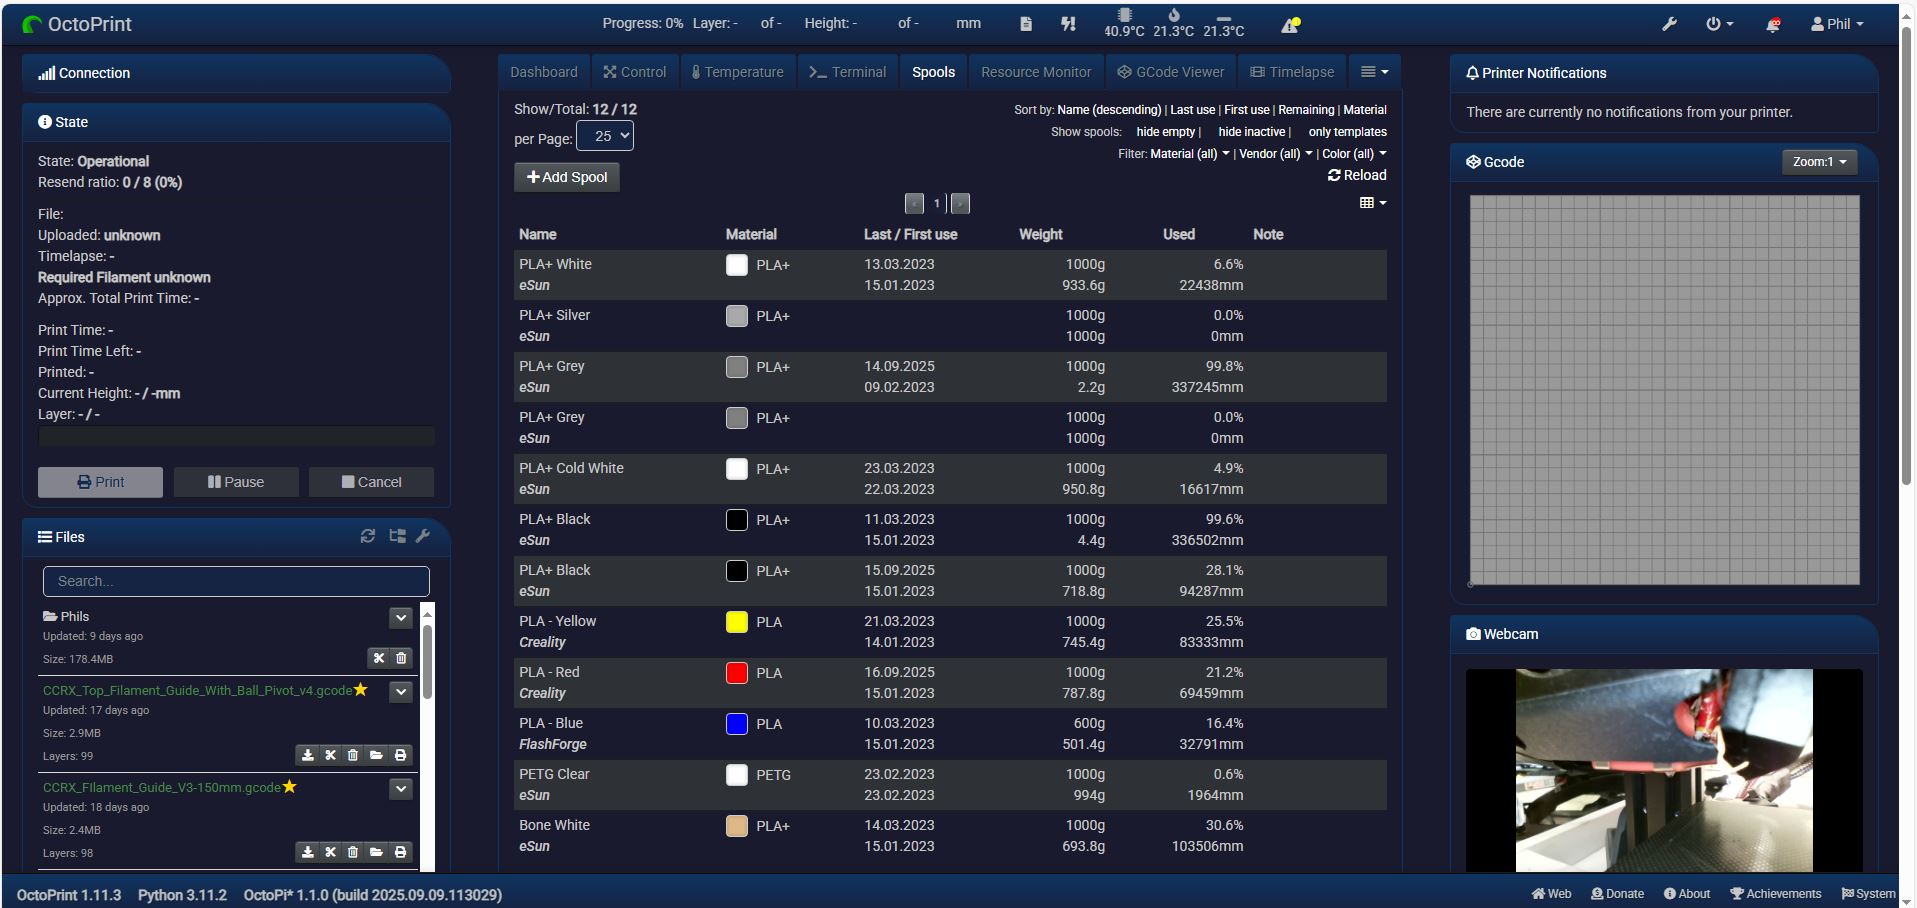
Task: Open the per Page dropdown
Action: [605, 137]
